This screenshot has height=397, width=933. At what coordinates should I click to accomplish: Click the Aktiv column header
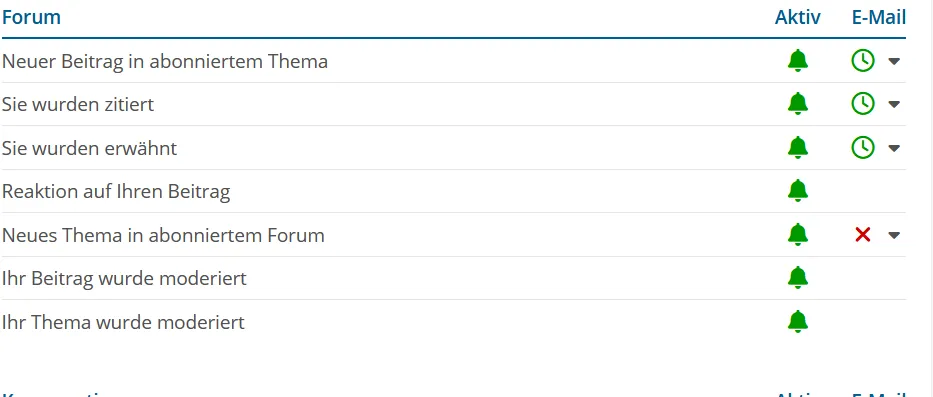click(x=797, y=17)
